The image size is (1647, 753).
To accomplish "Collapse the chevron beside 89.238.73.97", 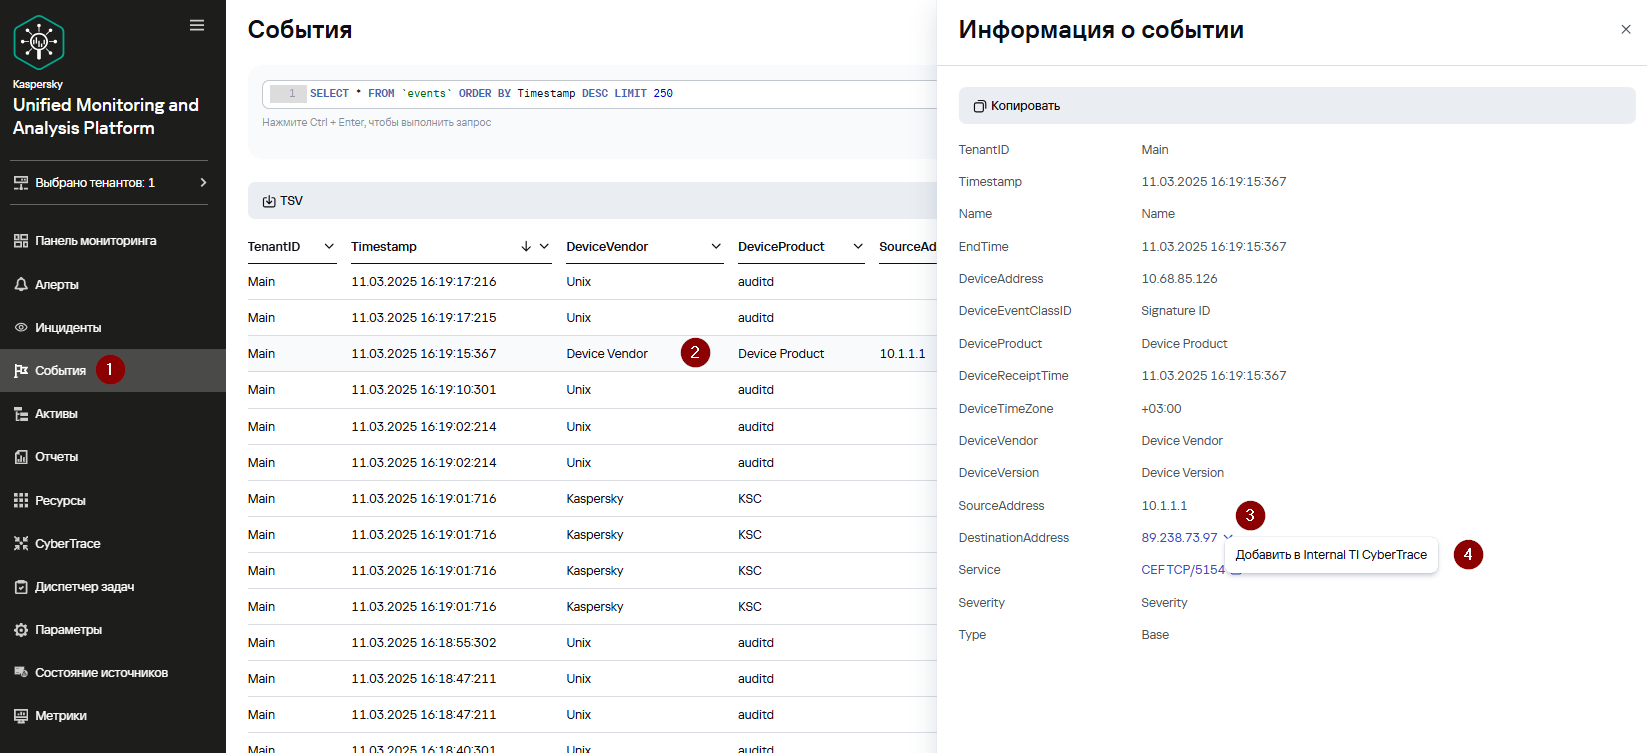I will pyautogui.click(x=1228, y=538).
